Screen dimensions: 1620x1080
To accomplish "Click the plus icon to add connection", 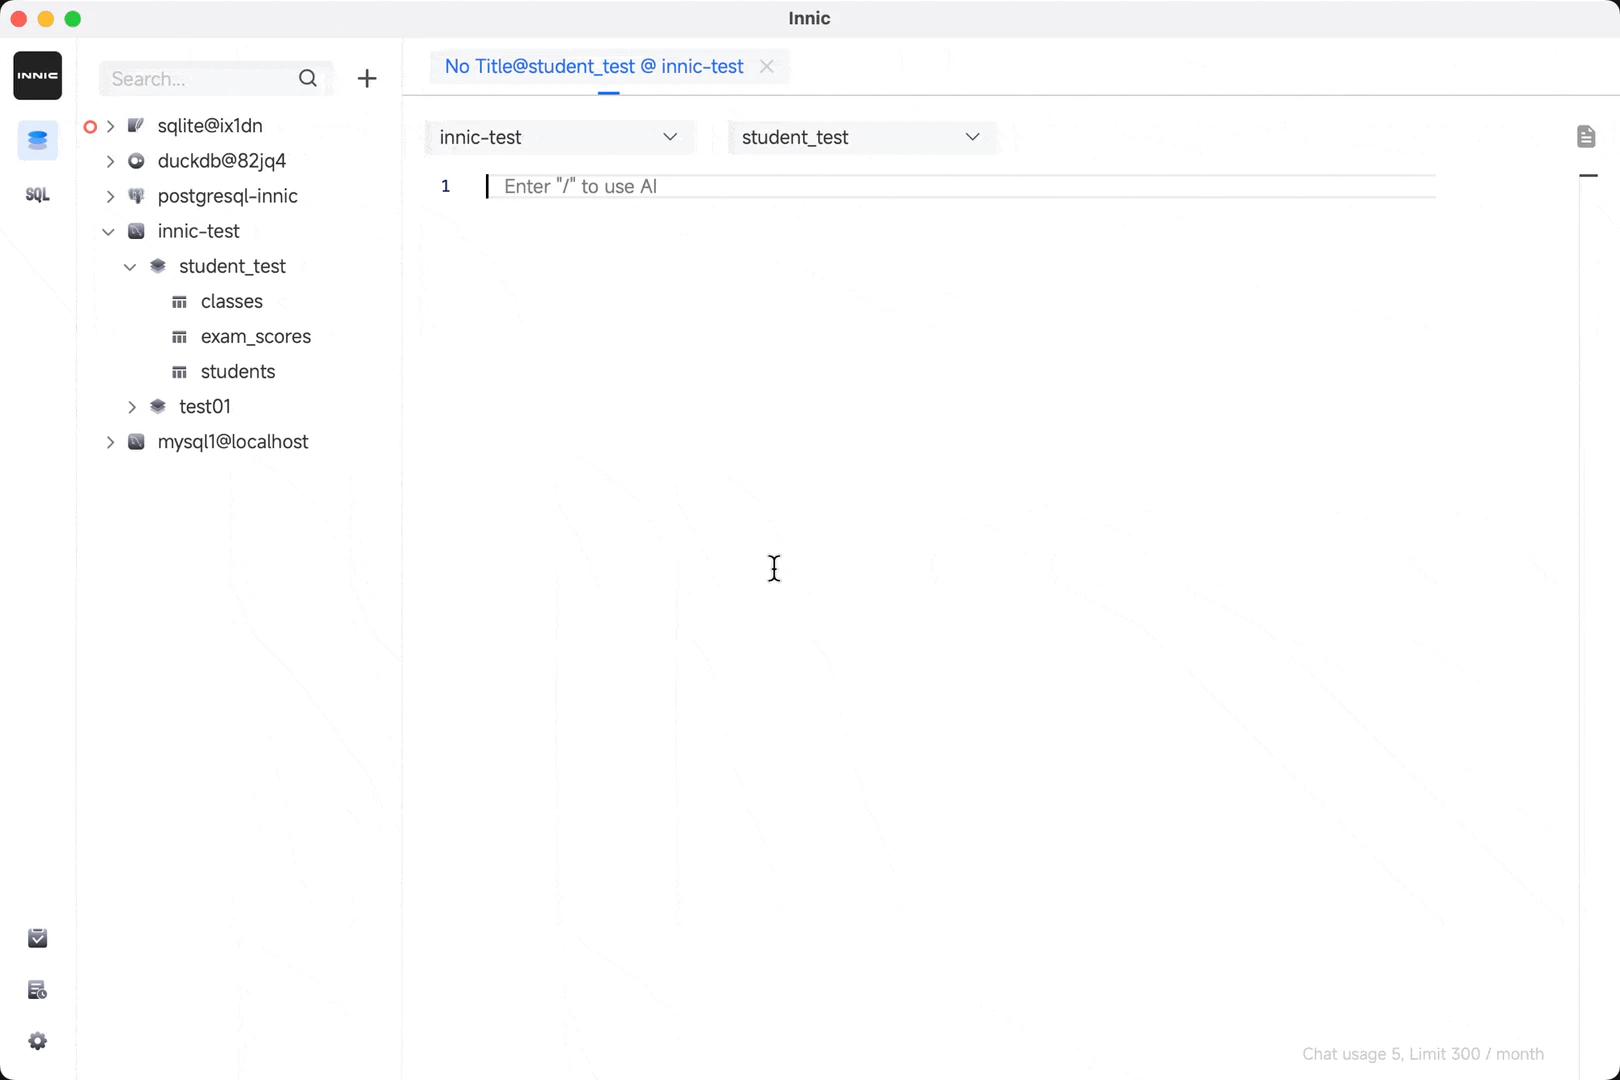I will (x=367, y=79).
